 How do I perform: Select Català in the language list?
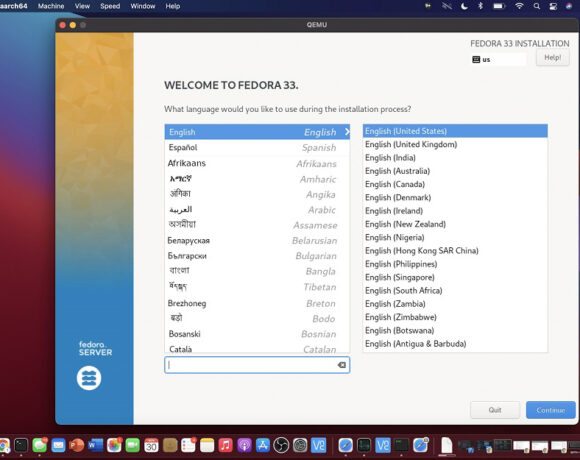[x=257, y=348]
